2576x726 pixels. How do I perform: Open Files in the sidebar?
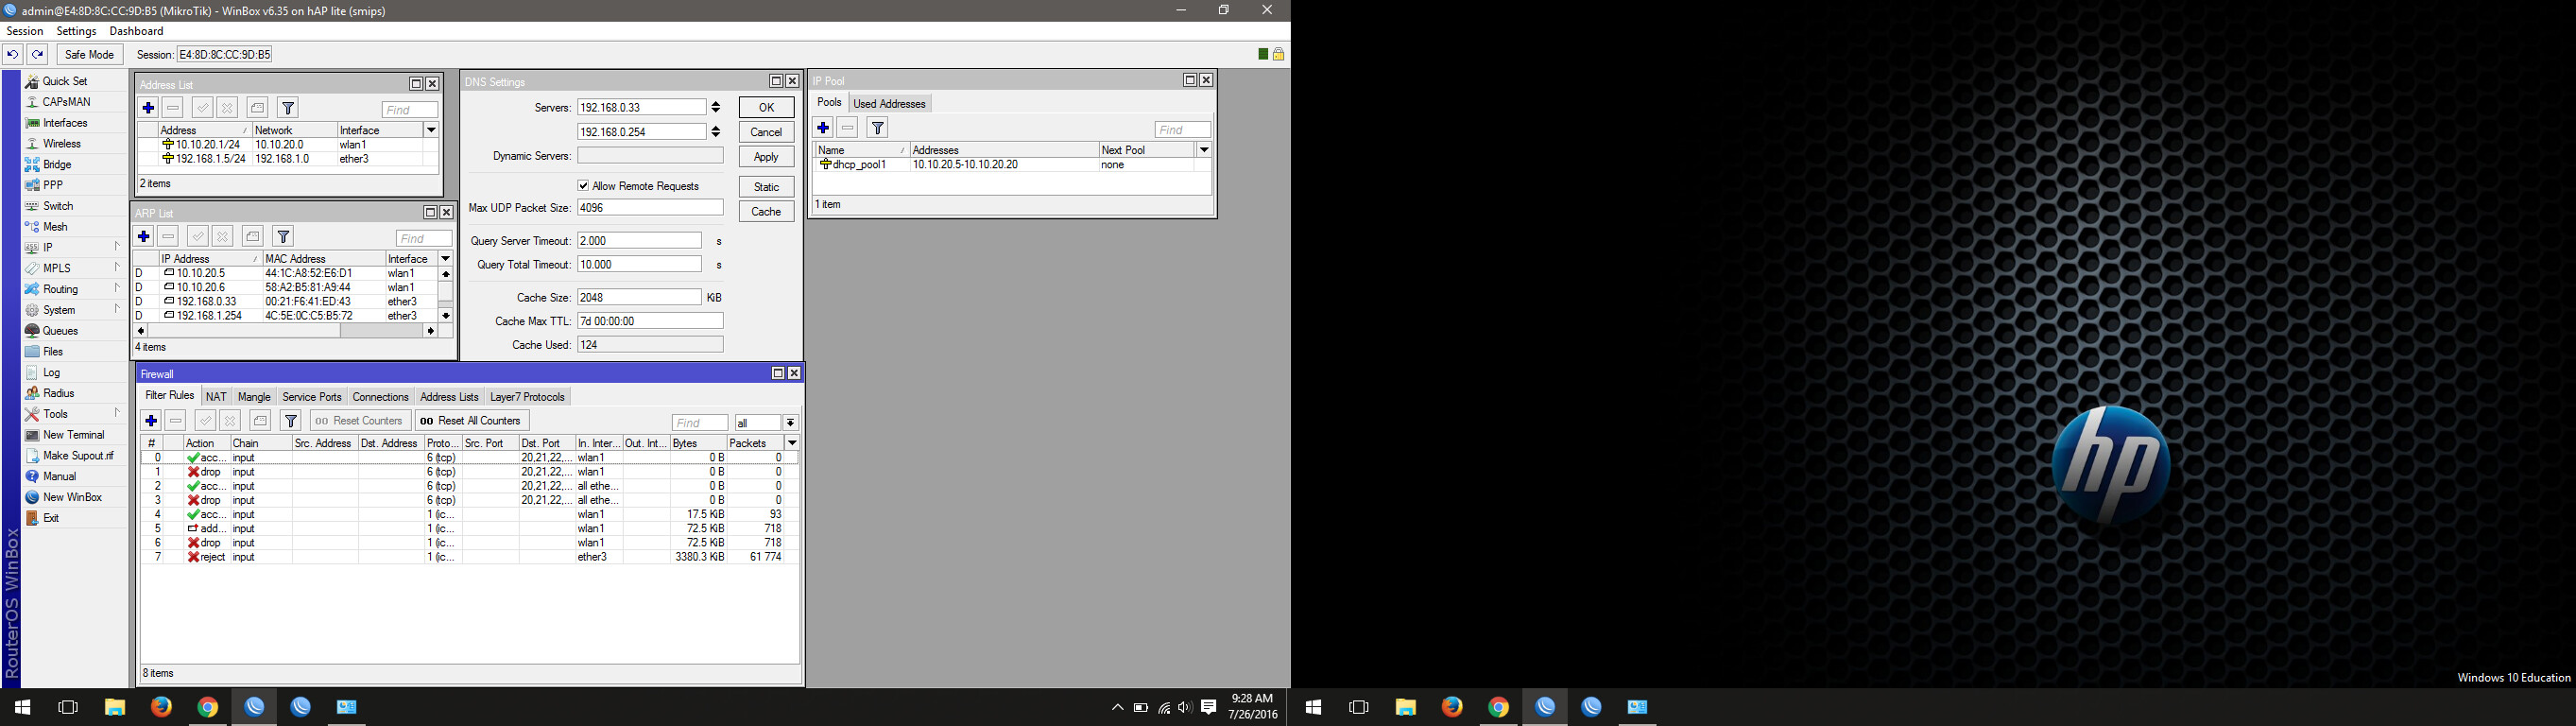[x=53, y=352]
